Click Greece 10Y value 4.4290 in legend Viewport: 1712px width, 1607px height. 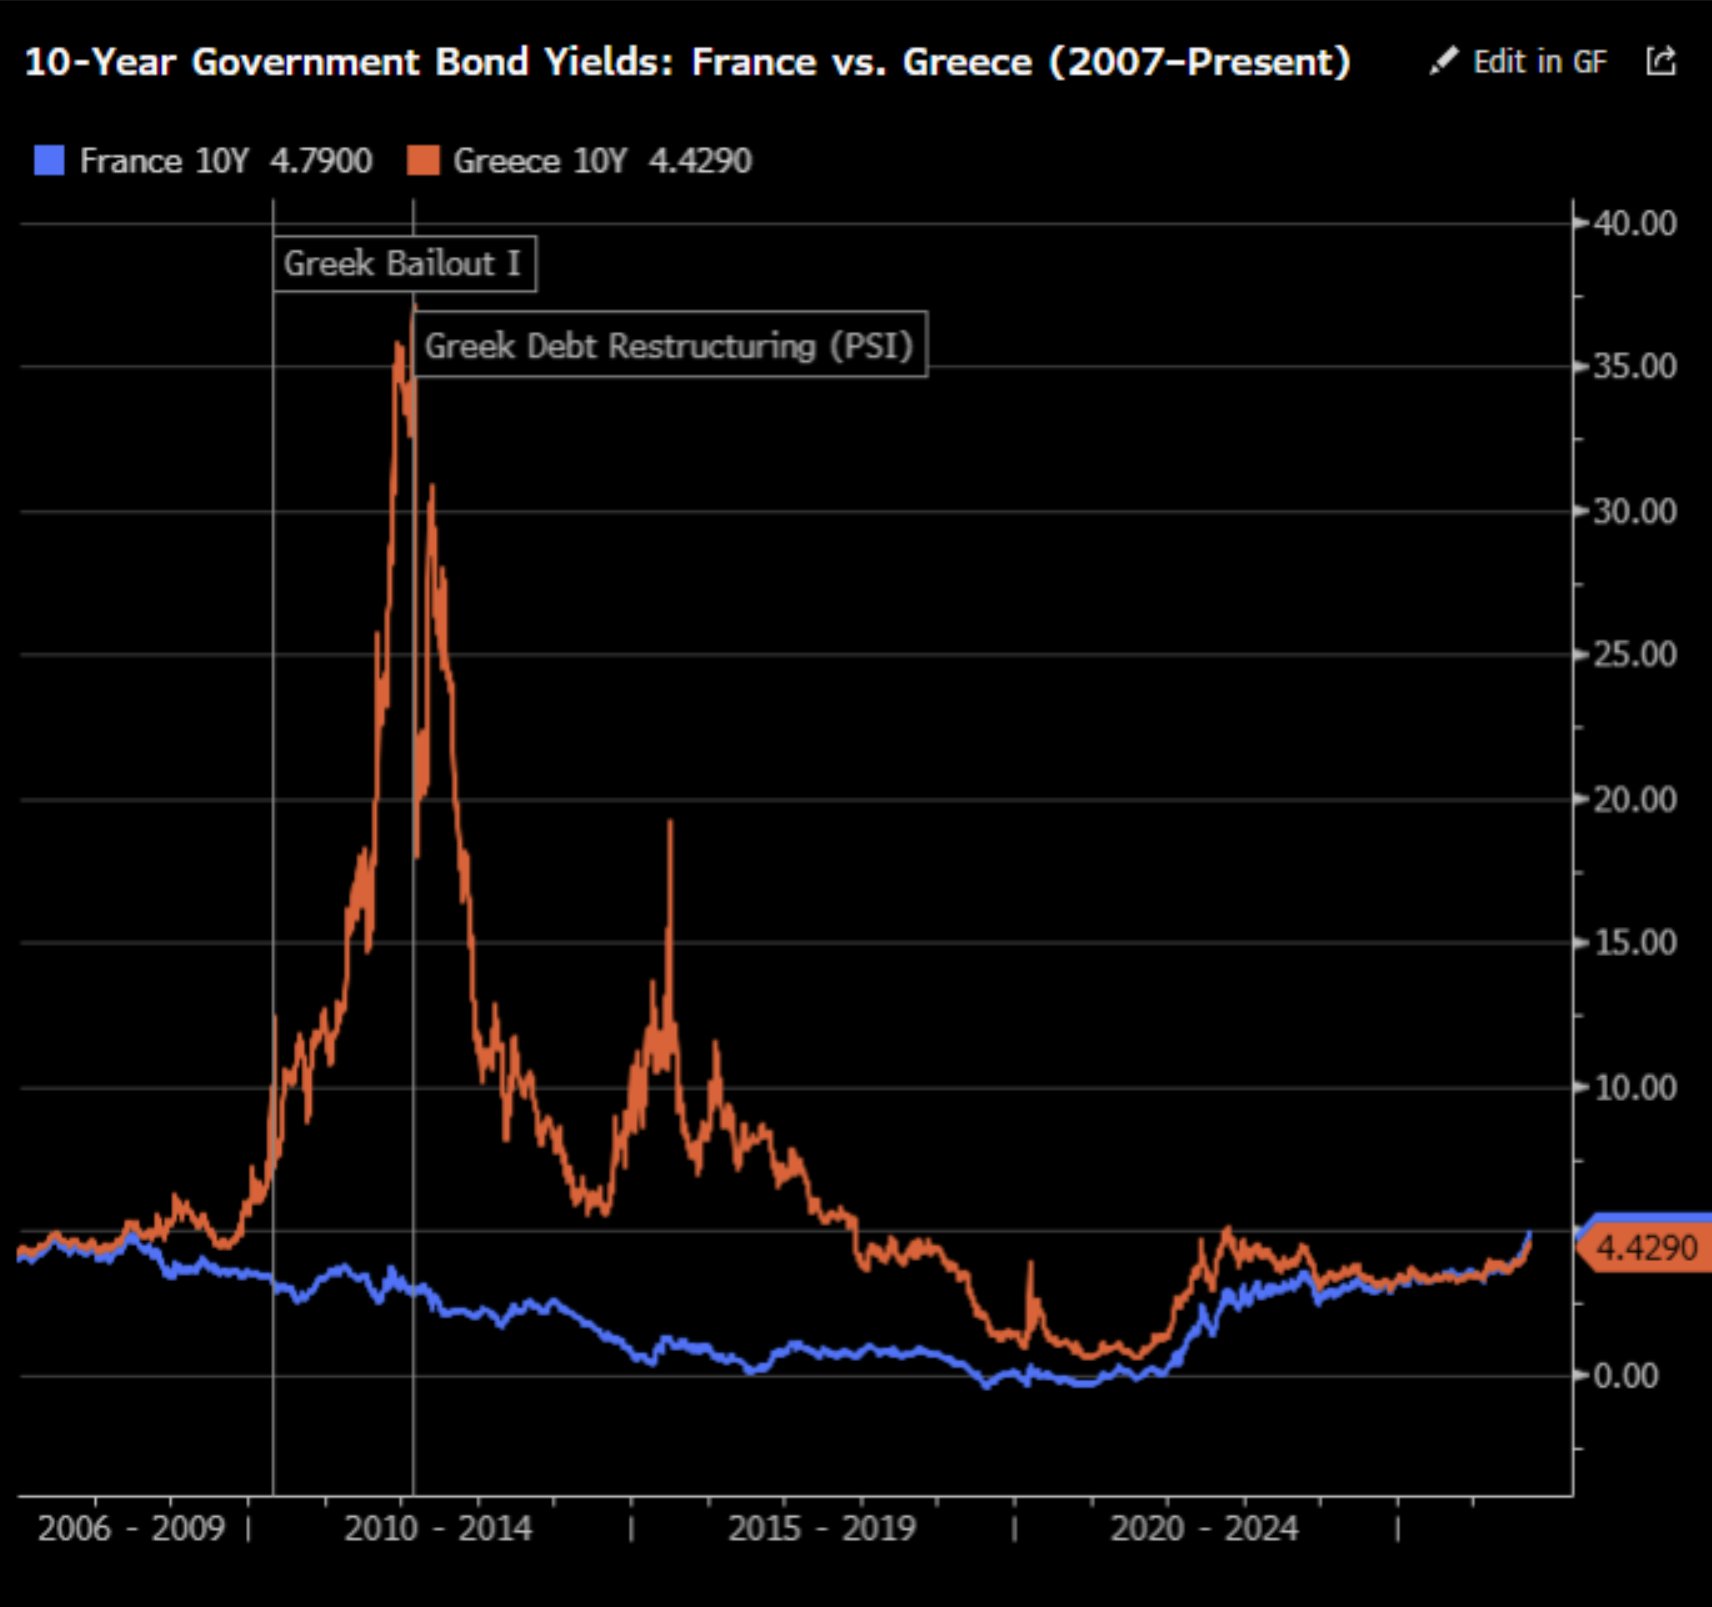point(700,161)
